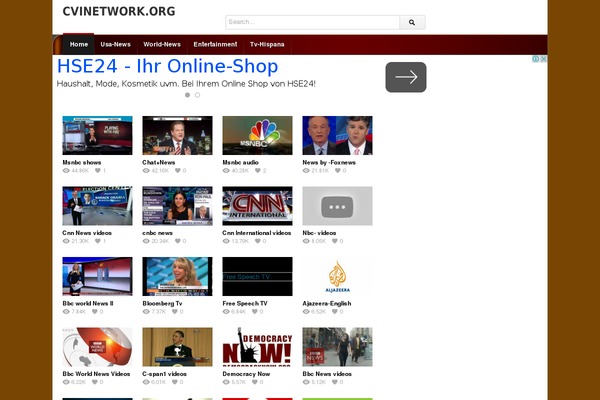Screen dimensions: 600x400
Task: Focus the Search input field
Action: click(x=313, y=22)
